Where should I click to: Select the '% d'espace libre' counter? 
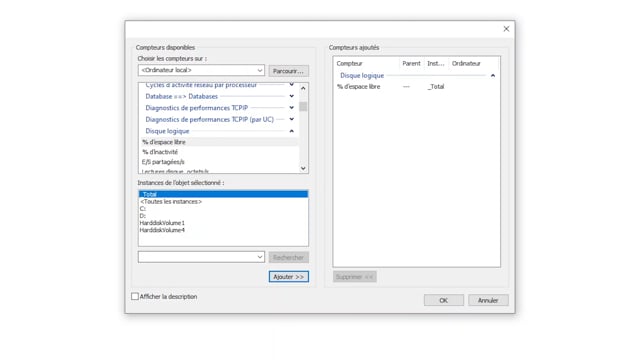tap(219, 142)
